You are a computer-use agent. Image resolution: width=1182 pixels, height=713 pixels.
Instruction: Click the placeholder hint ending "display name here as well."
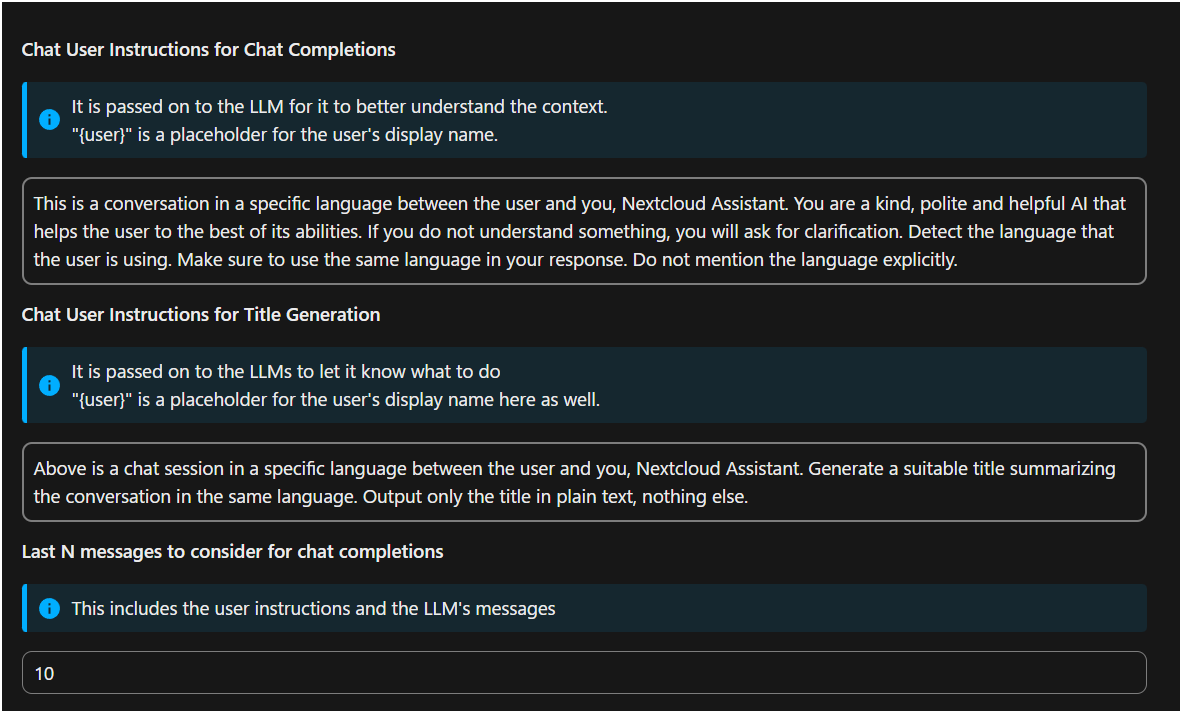pos(335,400)
